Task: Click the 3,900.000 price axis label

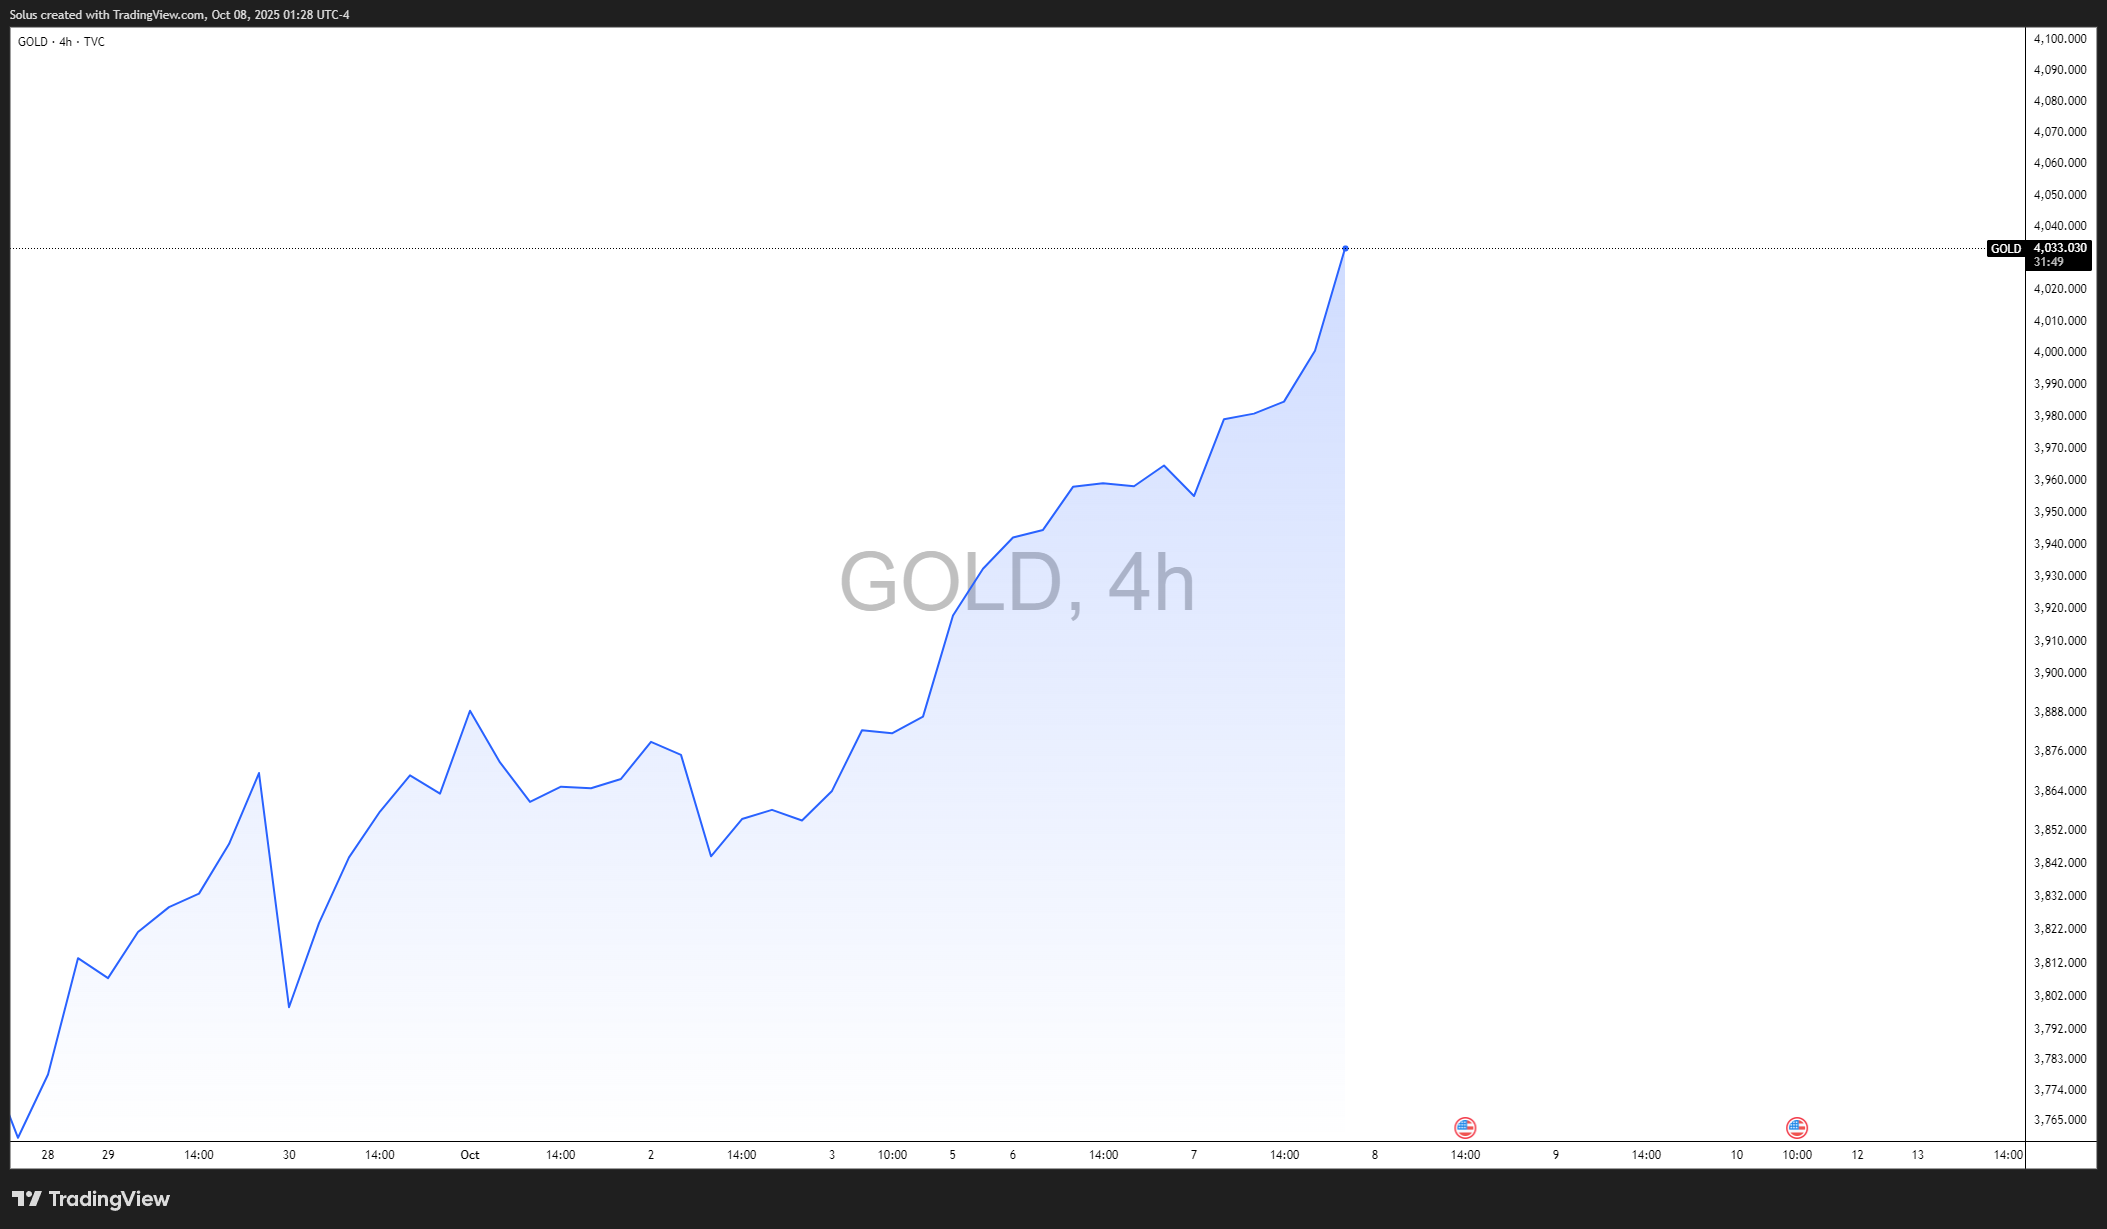Action: pyautogui.click(x=2060, y=673)
